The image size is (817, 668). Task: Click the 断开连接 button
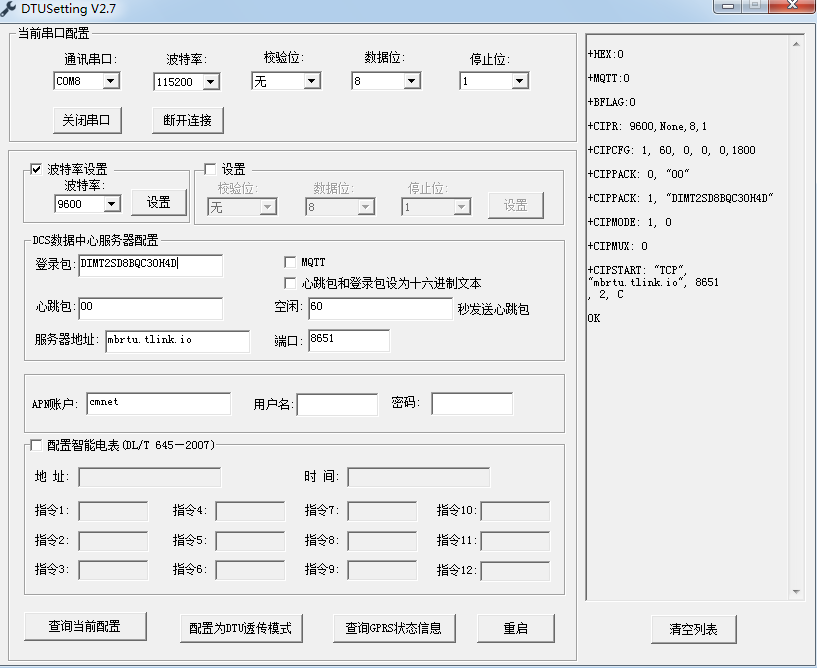tap(189, 119)
